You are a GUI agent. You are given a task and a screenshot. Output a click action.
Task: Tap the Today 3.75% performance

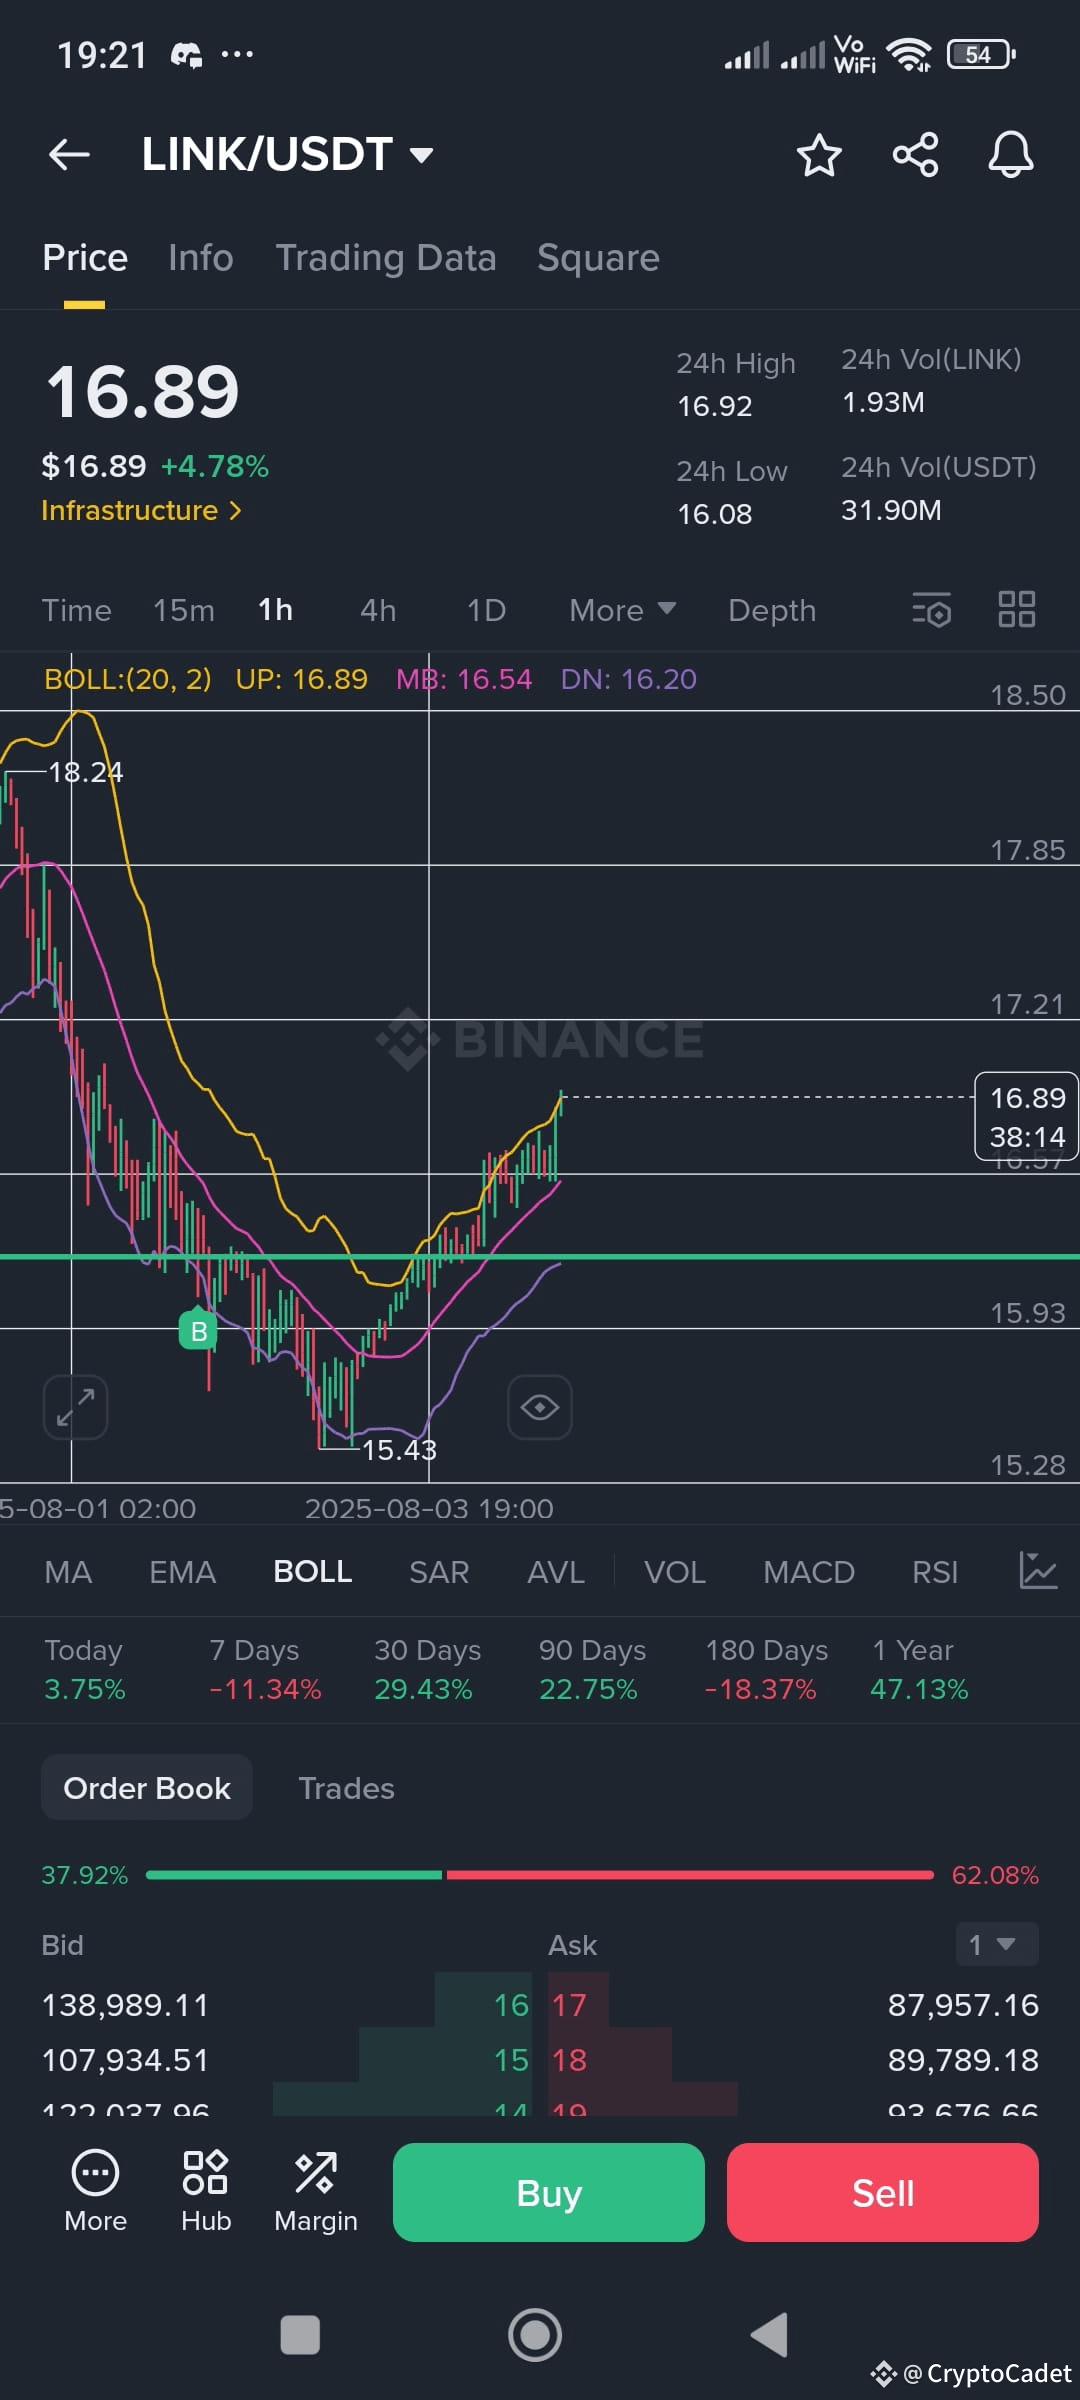[x=85, y=1670]
